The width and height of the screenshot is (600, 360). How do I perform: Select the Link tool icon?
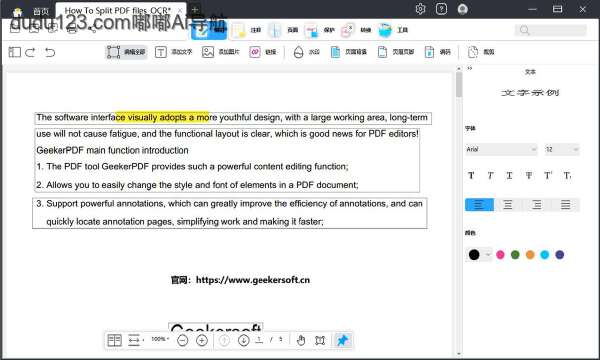(x=255, y=52)
